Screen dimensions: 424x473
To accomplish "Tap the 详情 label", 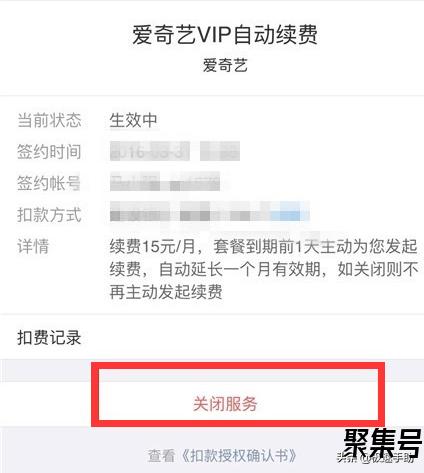I will coord(33,246).
